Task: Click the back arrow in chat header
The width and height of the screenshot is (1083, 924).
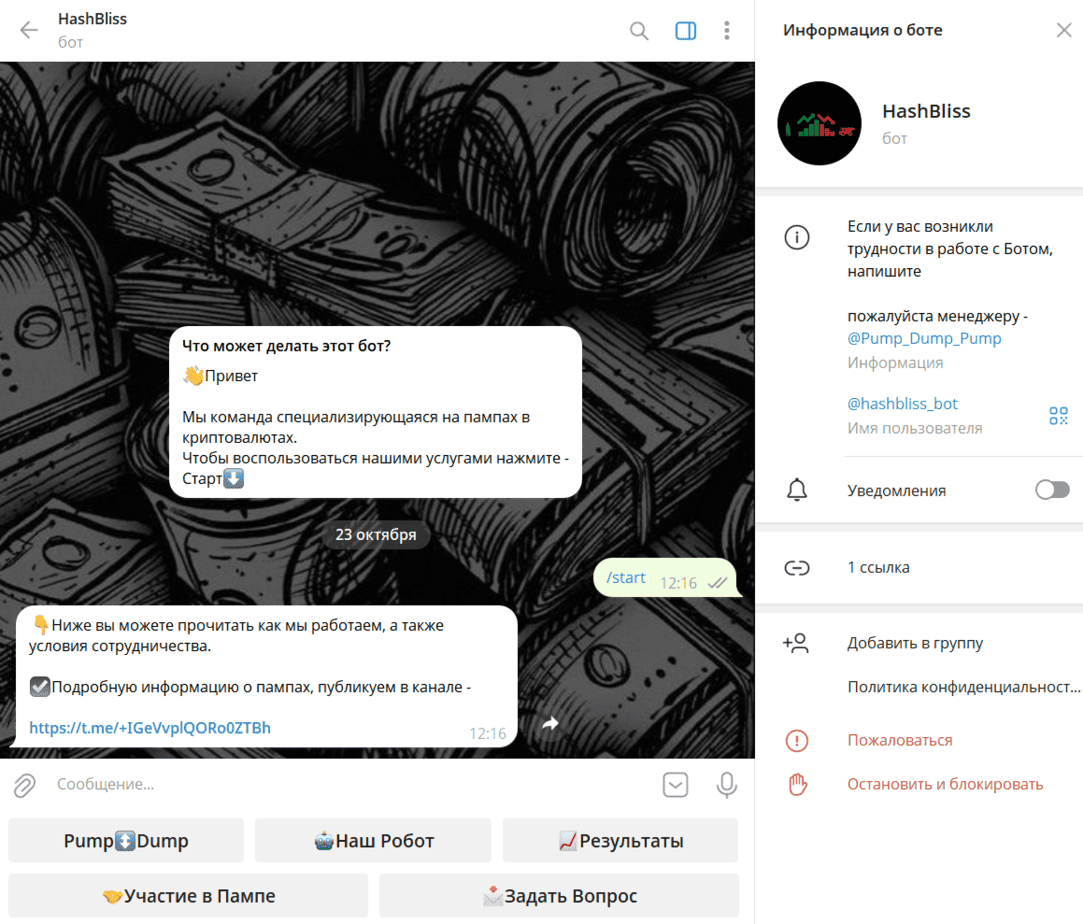Action: pos(29,30)
